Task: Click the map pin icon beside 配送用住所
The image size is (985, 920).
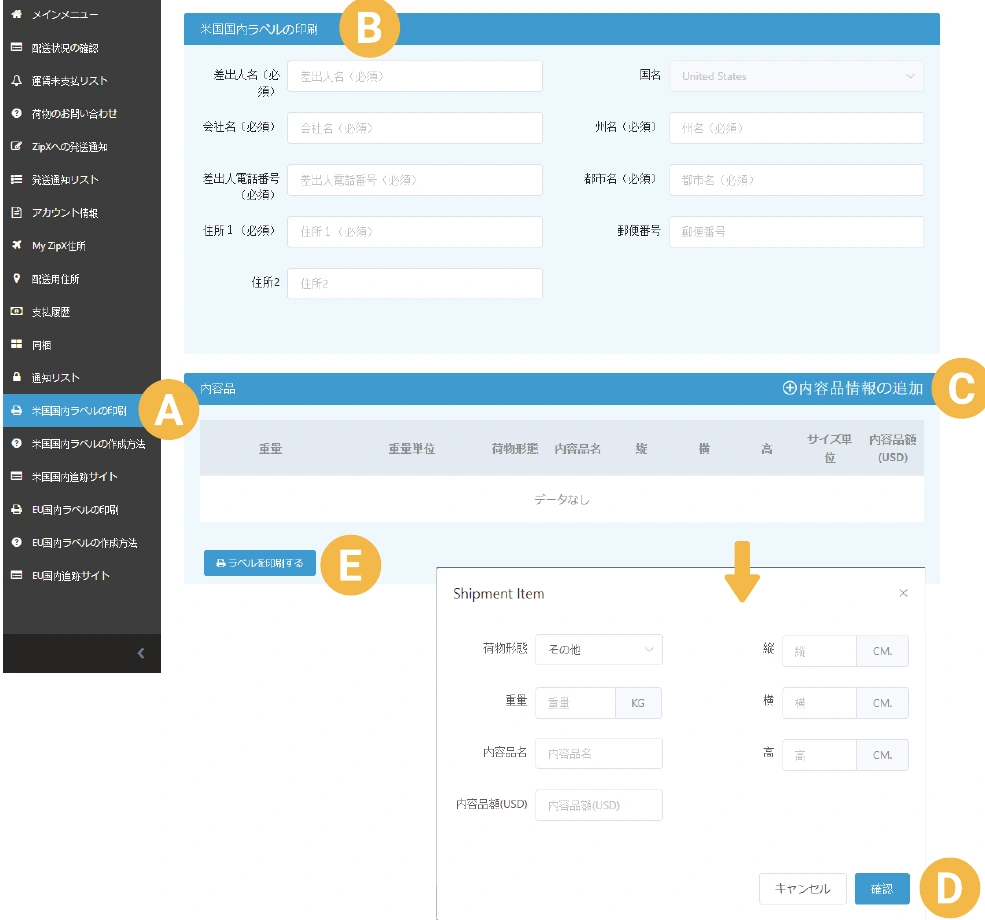Action: (17, 278)
